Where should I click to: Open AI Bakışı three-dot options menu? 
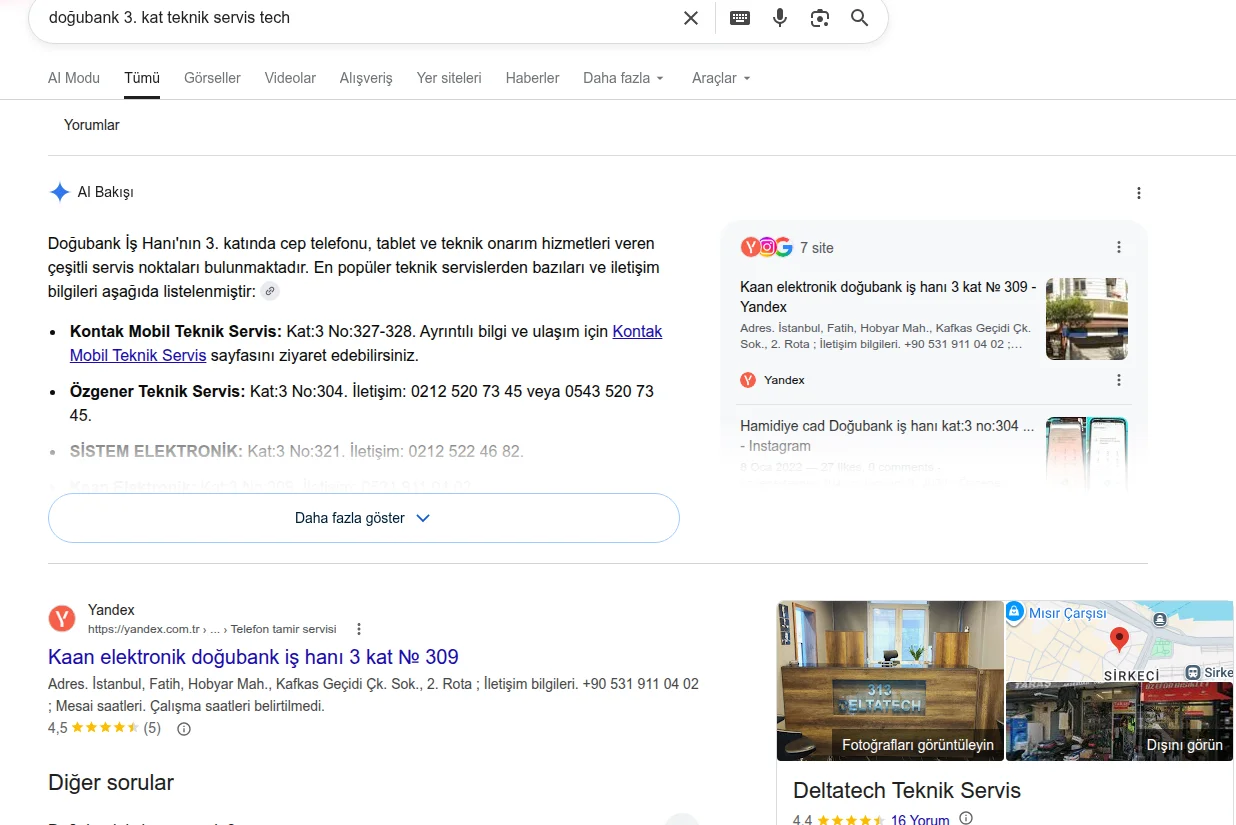point(1138,193)
